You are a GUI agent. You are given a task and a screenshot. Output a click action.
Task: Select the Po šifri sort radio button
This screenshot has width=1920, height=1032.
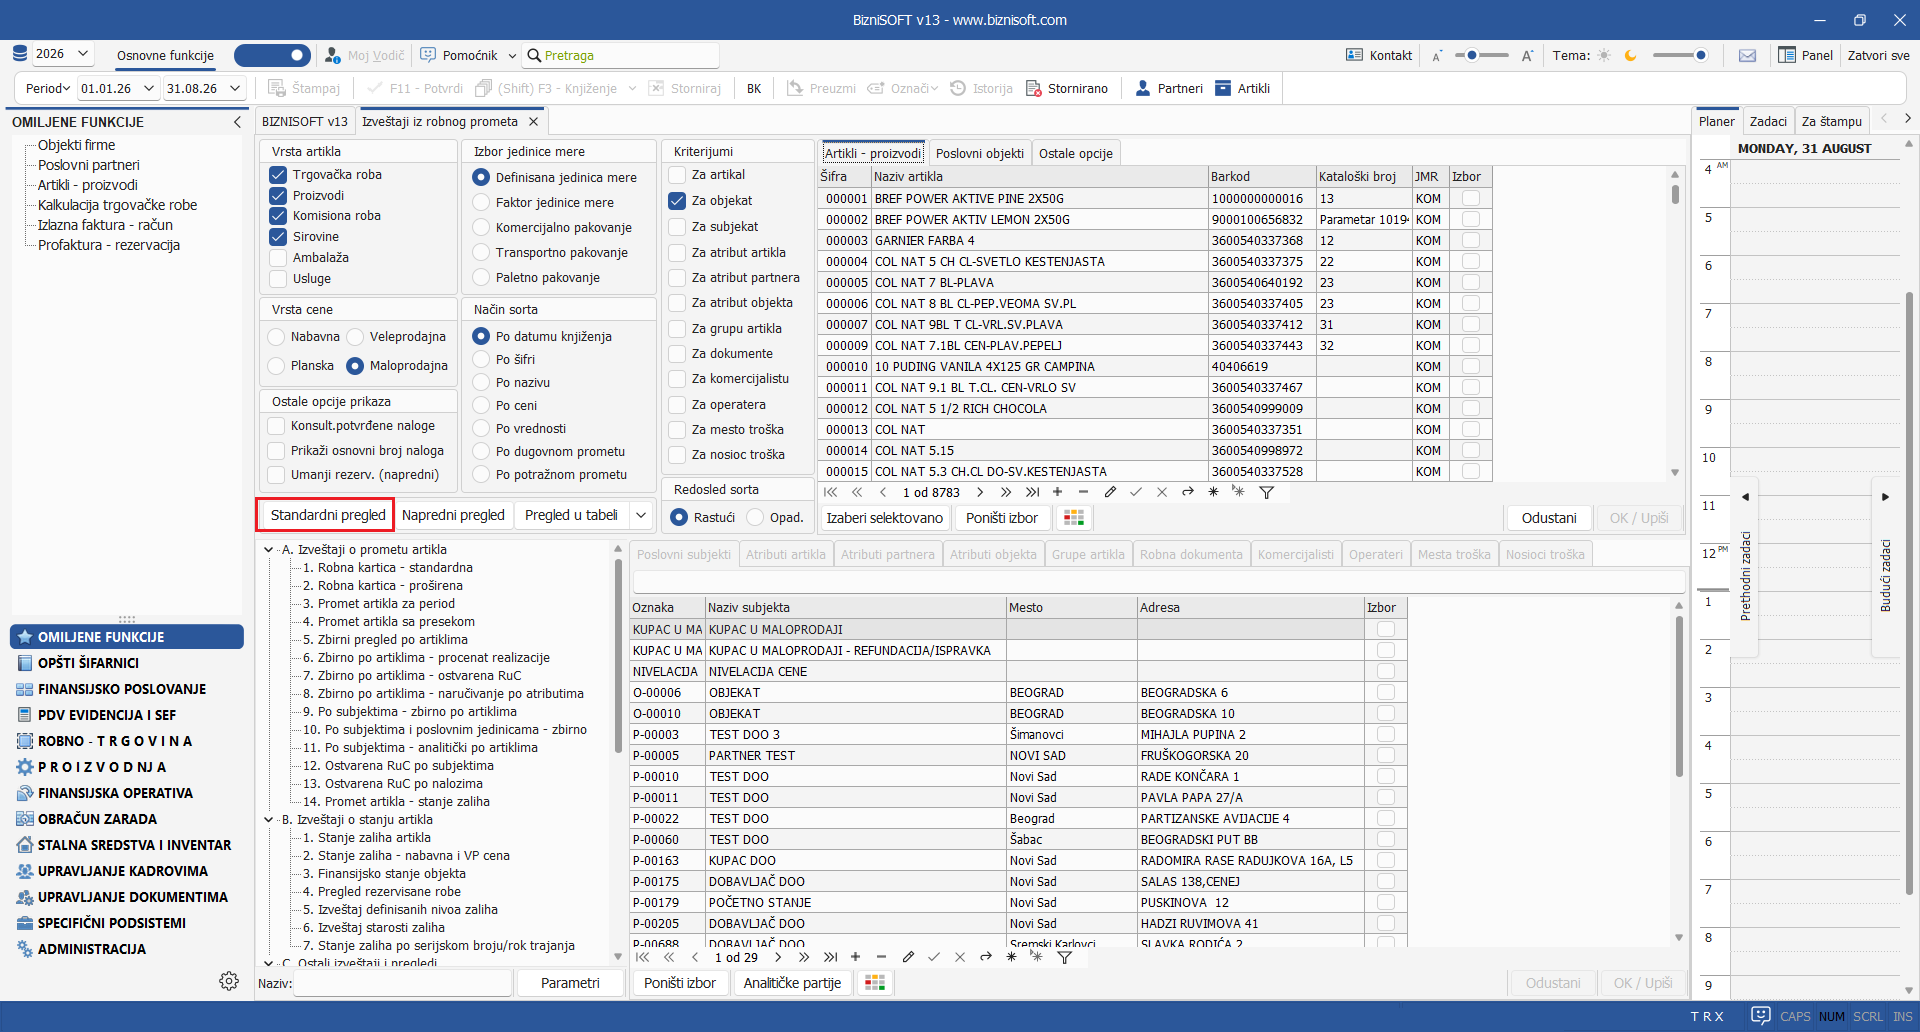[481, 359]
